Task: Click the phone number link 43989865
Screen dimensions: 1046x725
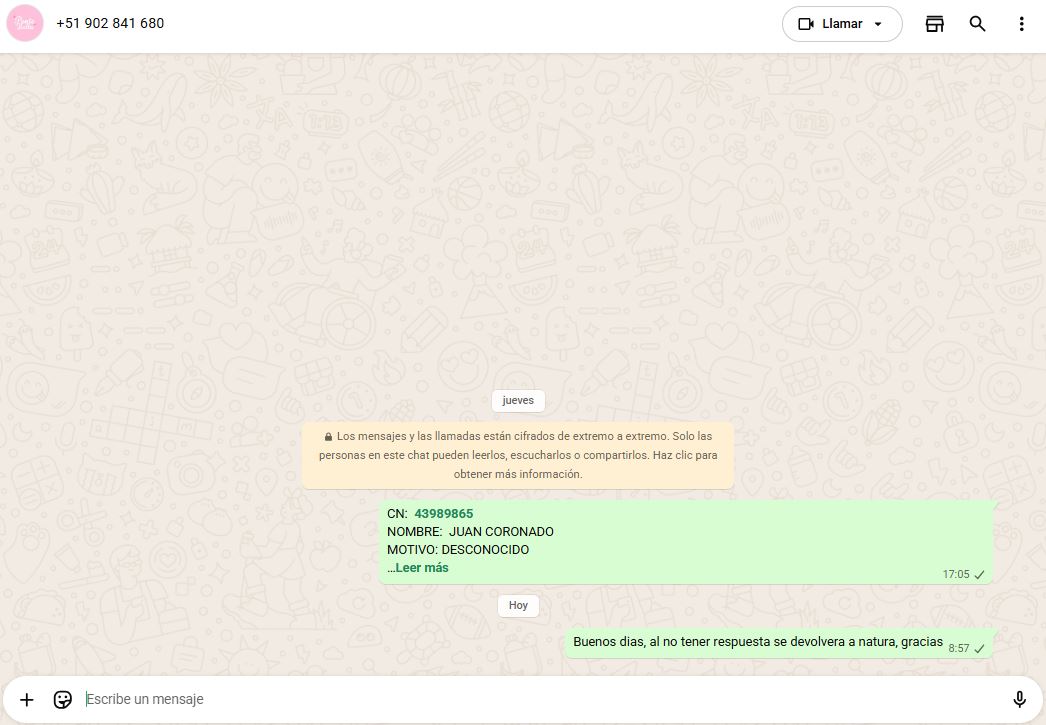Action: [x=443, y=514]
